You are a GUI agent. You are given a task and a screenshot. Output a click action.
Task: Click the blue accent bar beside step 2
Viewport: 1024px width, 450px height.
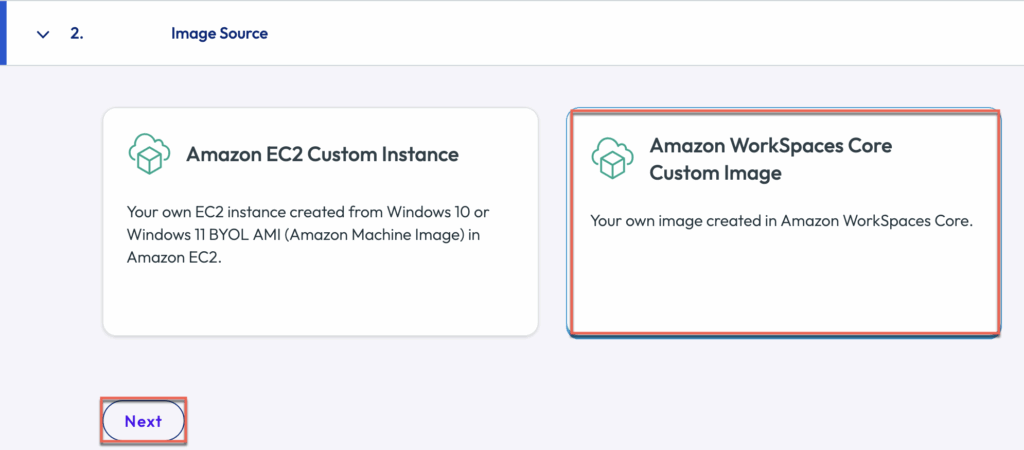pos(4,34)
